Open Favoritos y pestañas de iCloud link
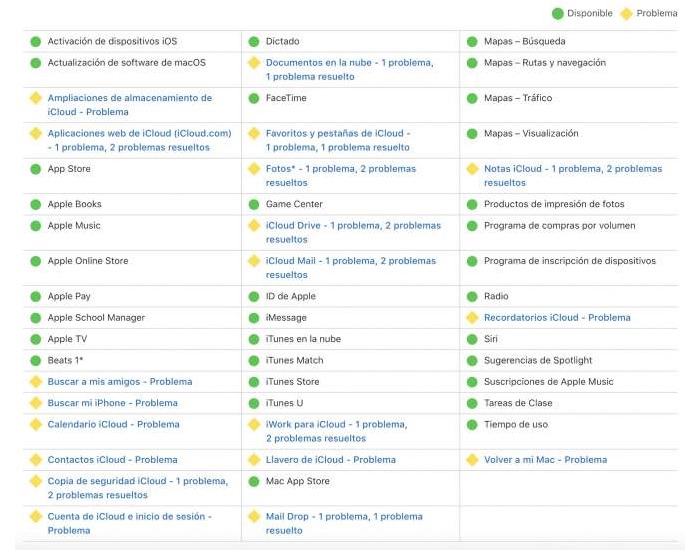This screenshot has width=700, height=550. [x=338, y=140]
